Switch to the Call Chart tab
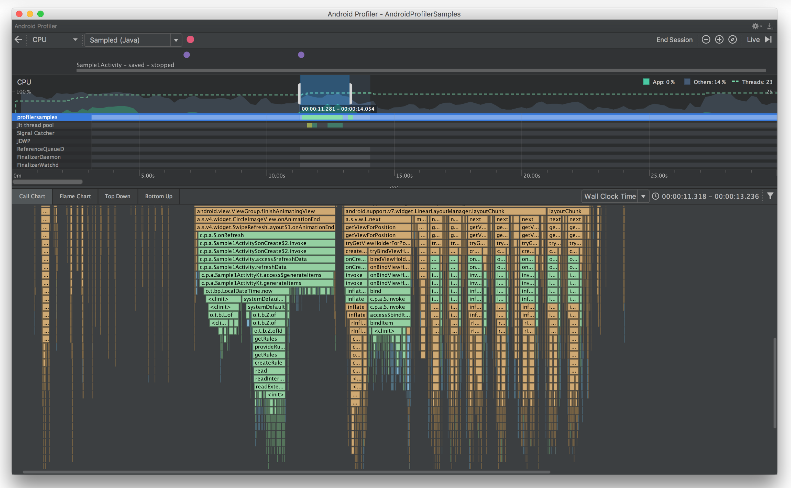Screen dimensions: 791x488 click(32, 196)
